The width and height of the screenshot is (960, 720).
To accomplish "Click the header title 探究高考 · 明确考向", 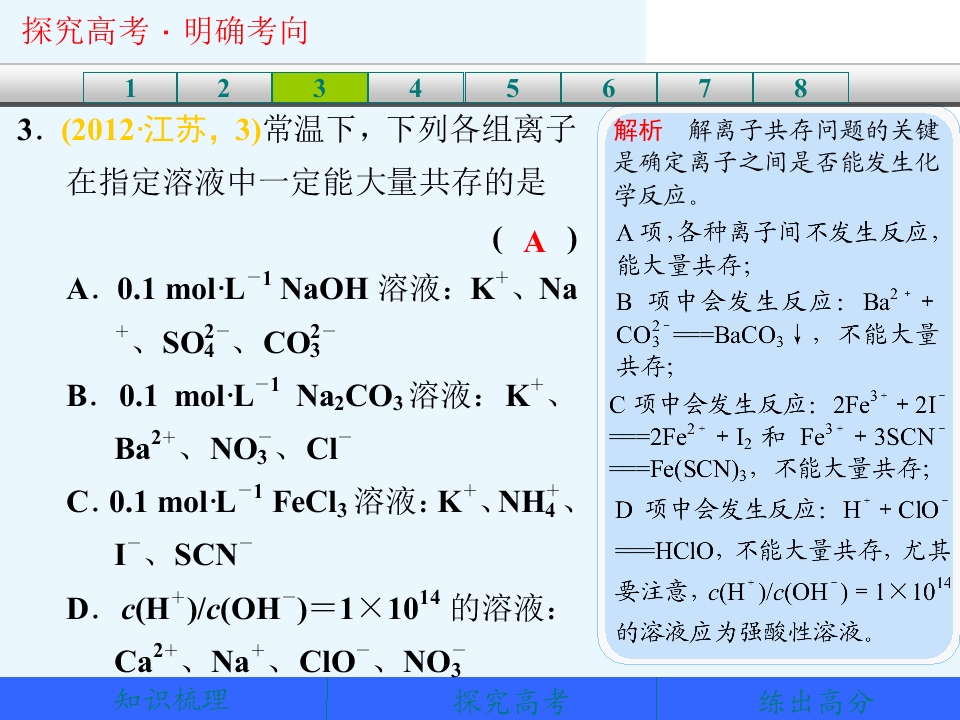I will point(165,31).
